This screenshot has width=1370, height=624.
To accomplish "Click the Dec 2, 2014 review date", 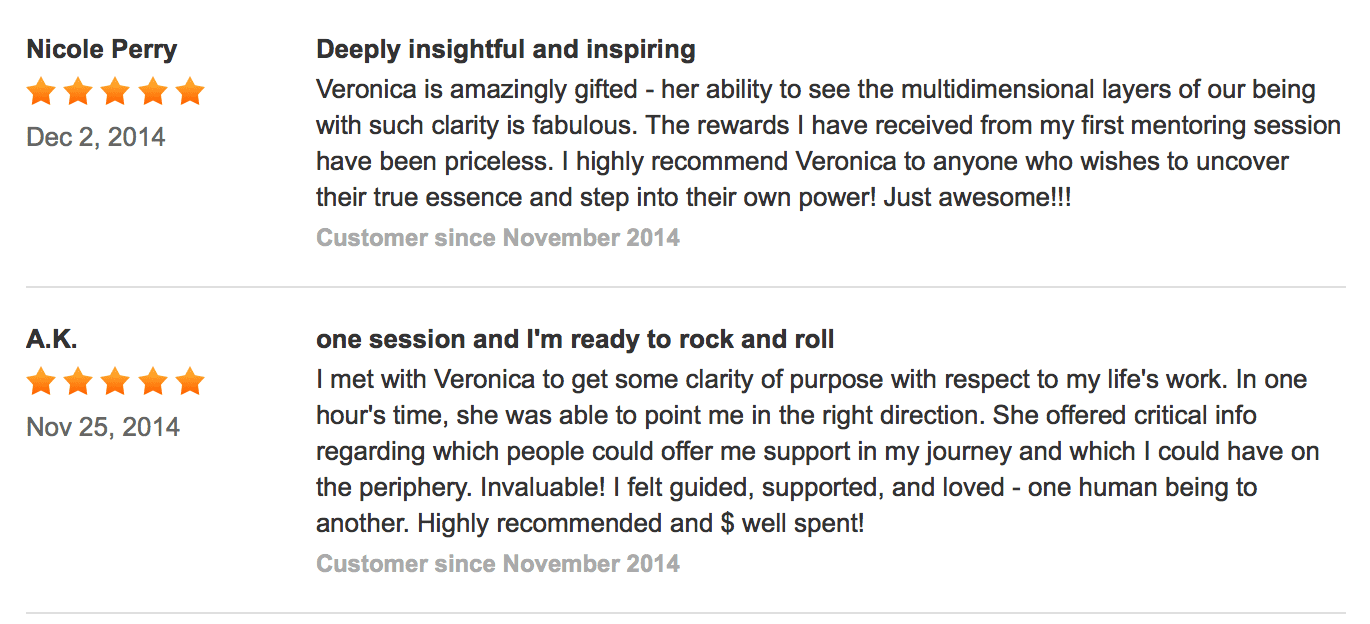I will coord(96,137).
